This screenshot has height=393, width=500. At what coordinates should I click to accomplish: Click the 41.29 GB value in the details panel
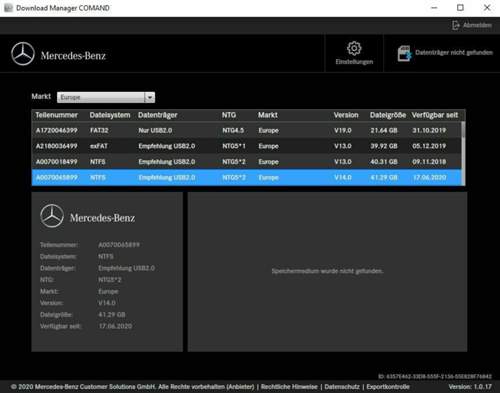[x=112, y=314]
